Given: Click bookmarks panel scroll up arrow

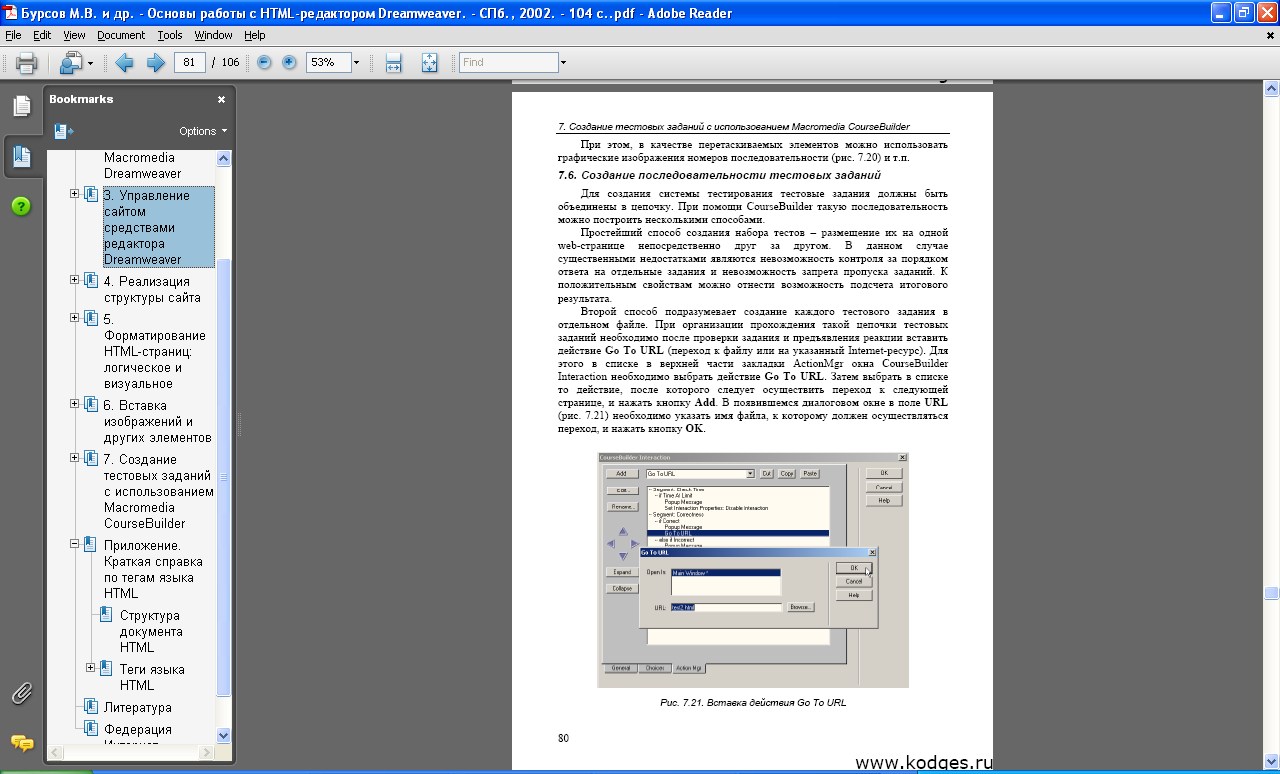Looking at the screenshot, I should point(224,159).
